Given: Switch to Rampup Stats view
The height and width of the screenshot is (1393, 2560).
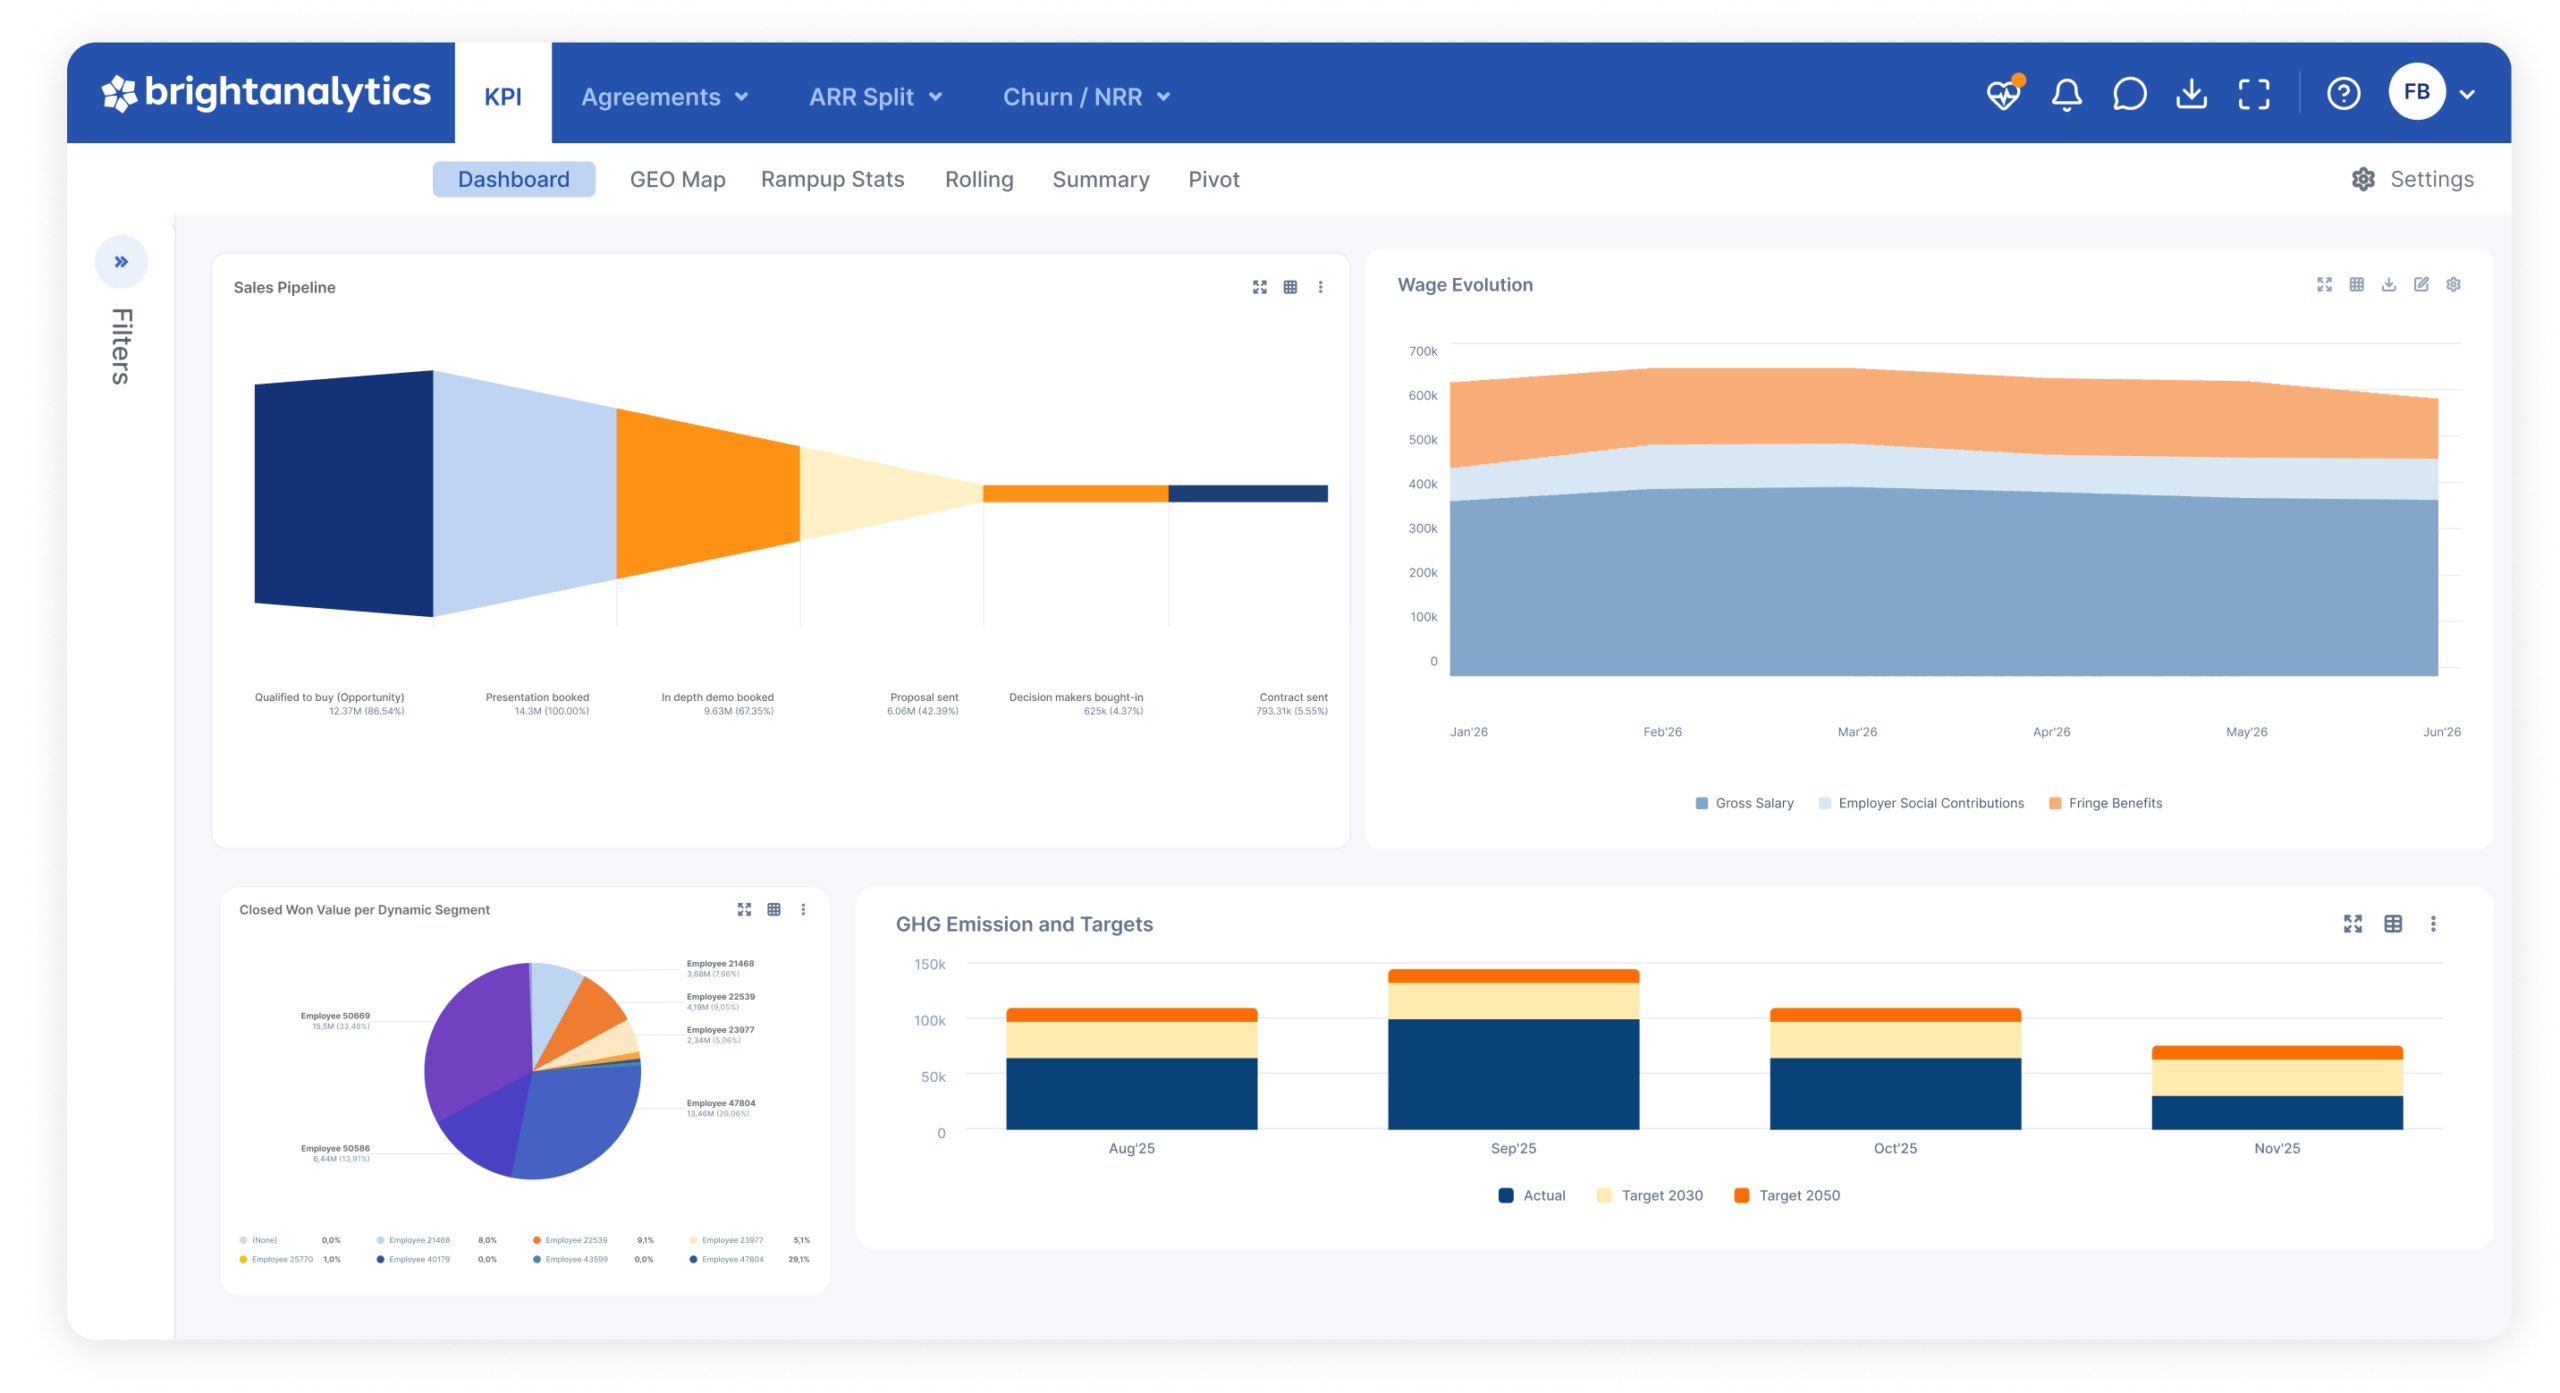Looking at the screenshot, I should (832, 179).
